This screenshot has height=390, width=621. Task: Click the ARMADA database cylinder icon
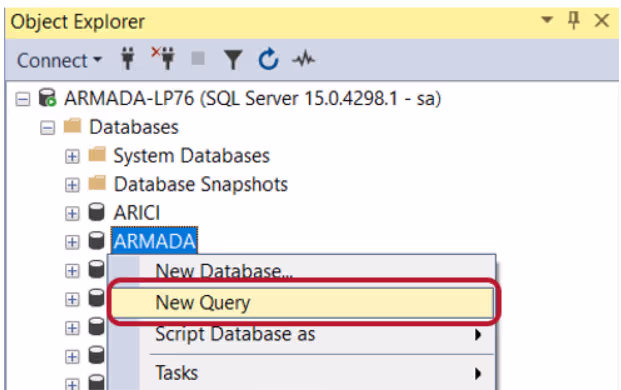(x=96, y=240)
